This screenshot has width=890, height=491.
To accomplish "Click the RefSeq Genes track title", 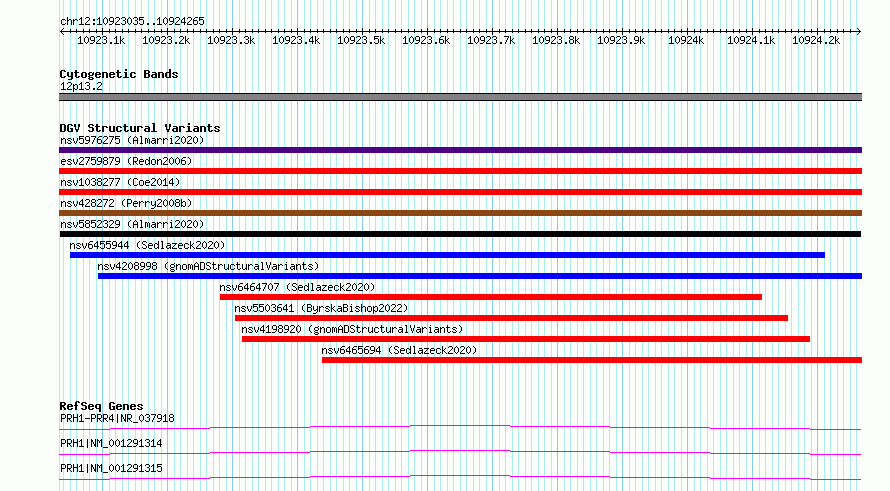I will coord(101,406).
